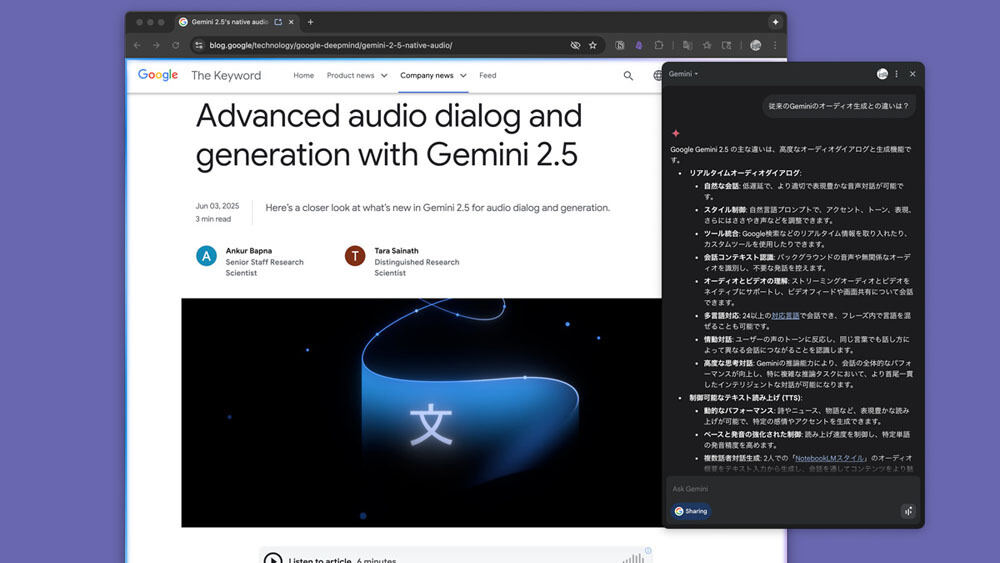Click the Ask Gemini input field
This screenshot has height=563, width=1000.
pyautogui.click(x=793, y=489)
